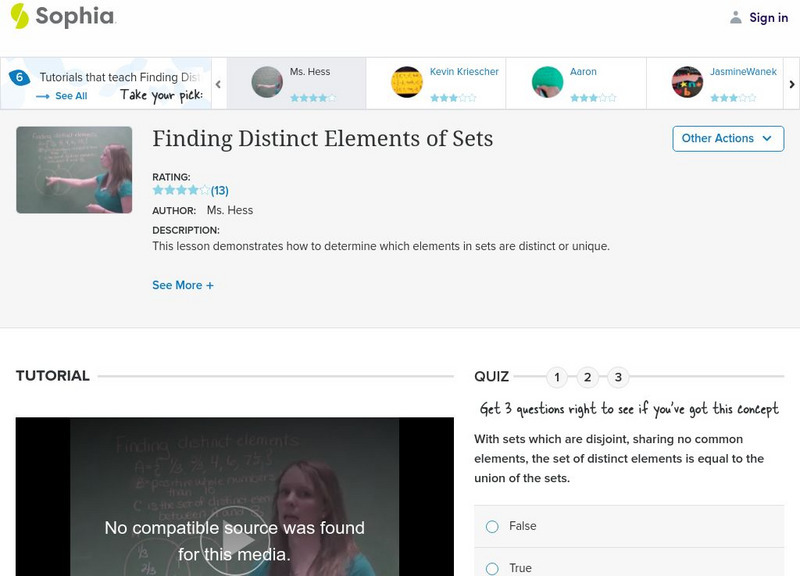800x576 pixels.
Task: Select the Kevin Kriescher tutorial tab
Action: click(x=436, y=83)
